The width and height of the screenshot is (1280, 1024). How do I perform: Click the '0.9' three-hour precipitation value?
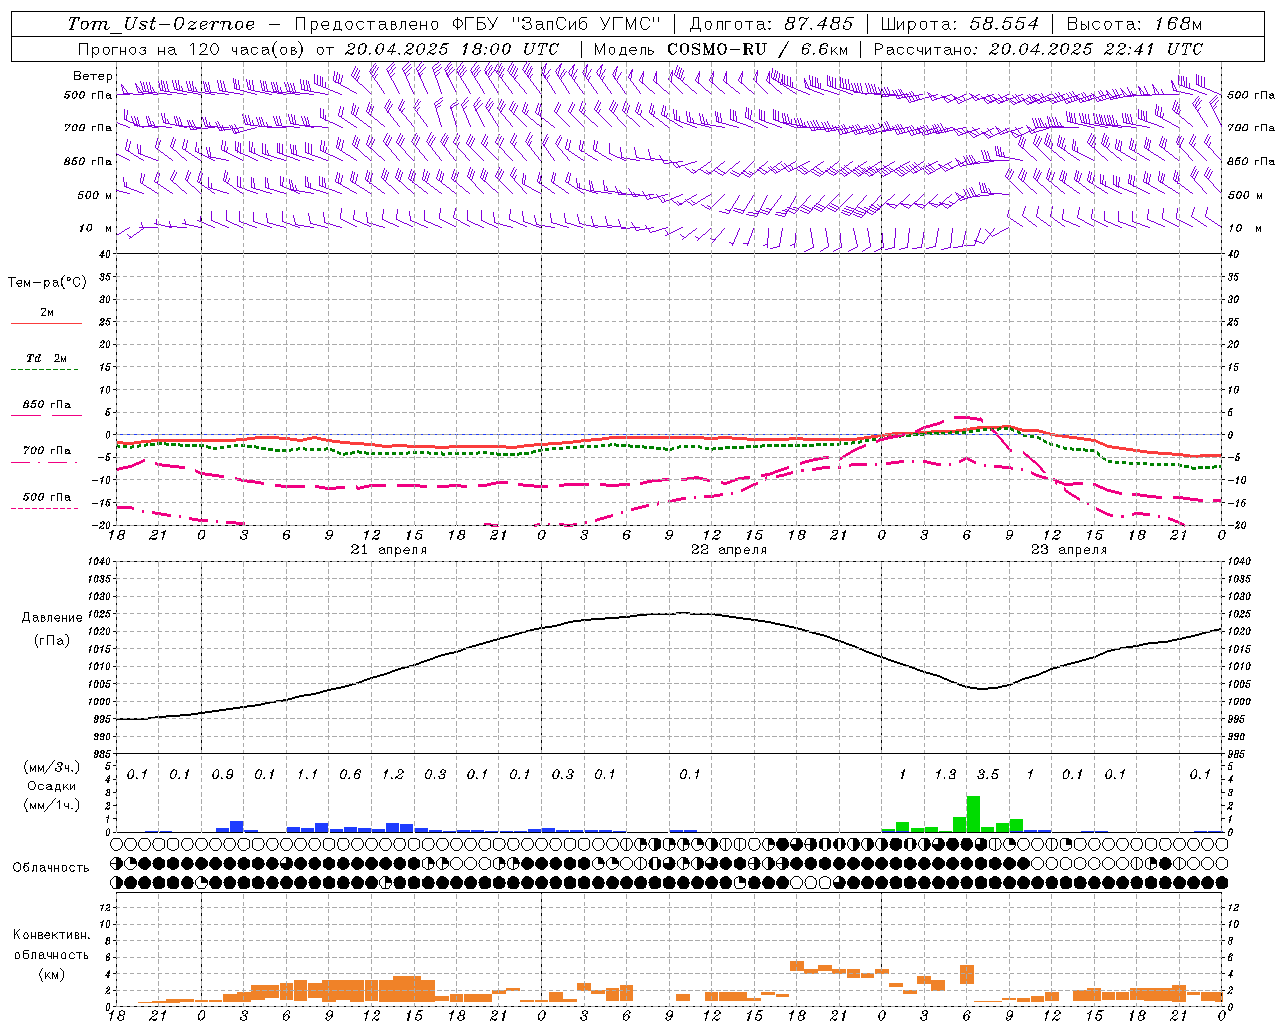click(x=223, y=774)
